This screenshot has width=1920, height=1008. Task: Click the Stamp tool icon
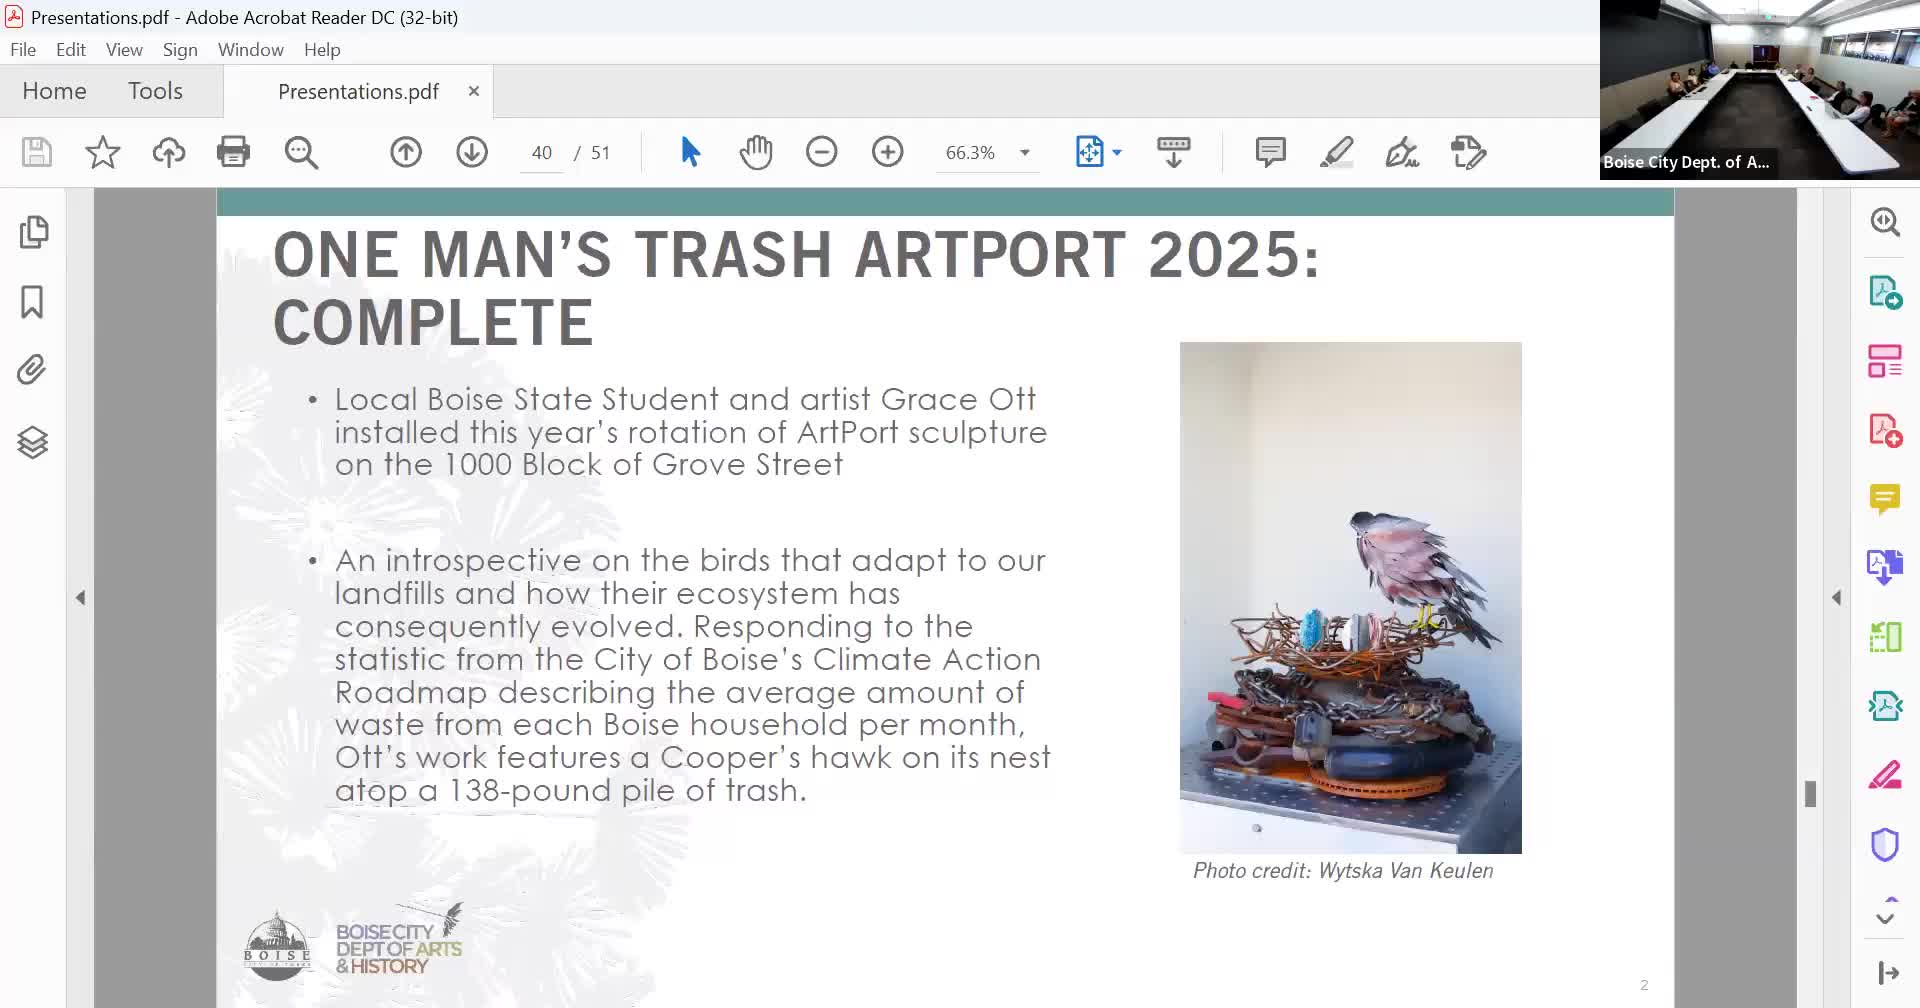1468,152
